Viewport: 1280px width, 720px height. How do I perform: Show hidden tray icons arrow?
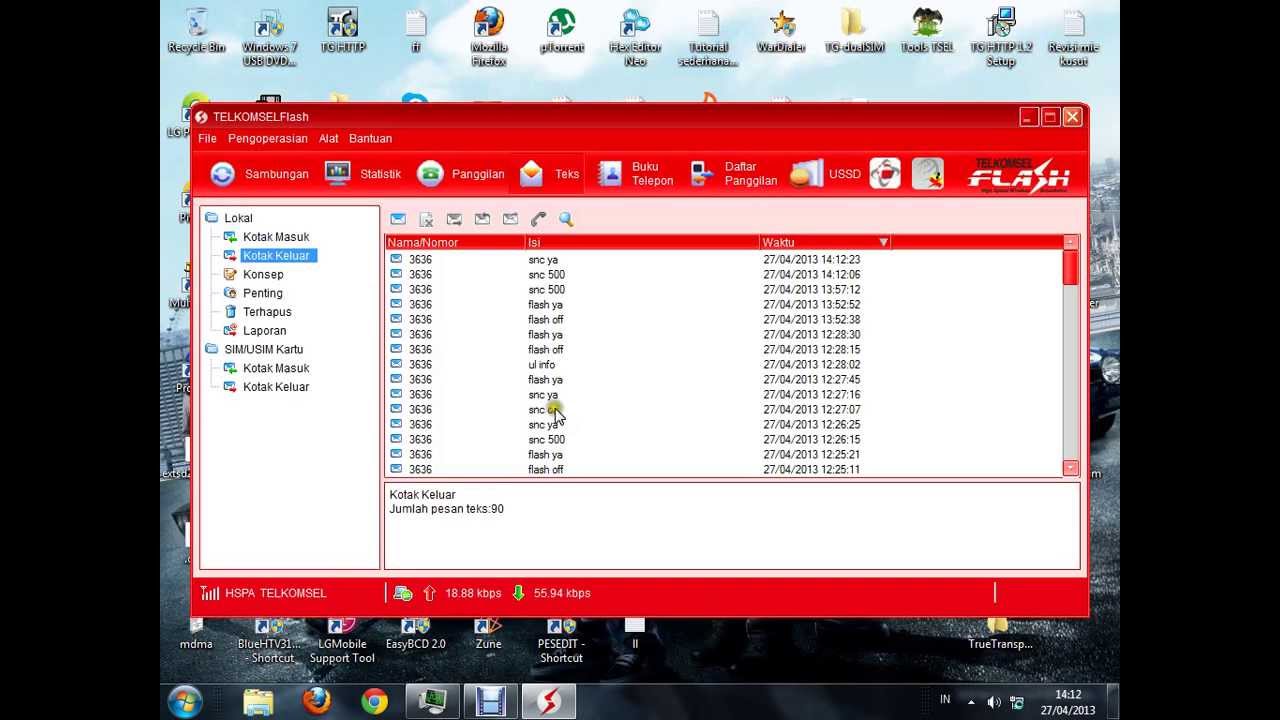pos(971,702)
